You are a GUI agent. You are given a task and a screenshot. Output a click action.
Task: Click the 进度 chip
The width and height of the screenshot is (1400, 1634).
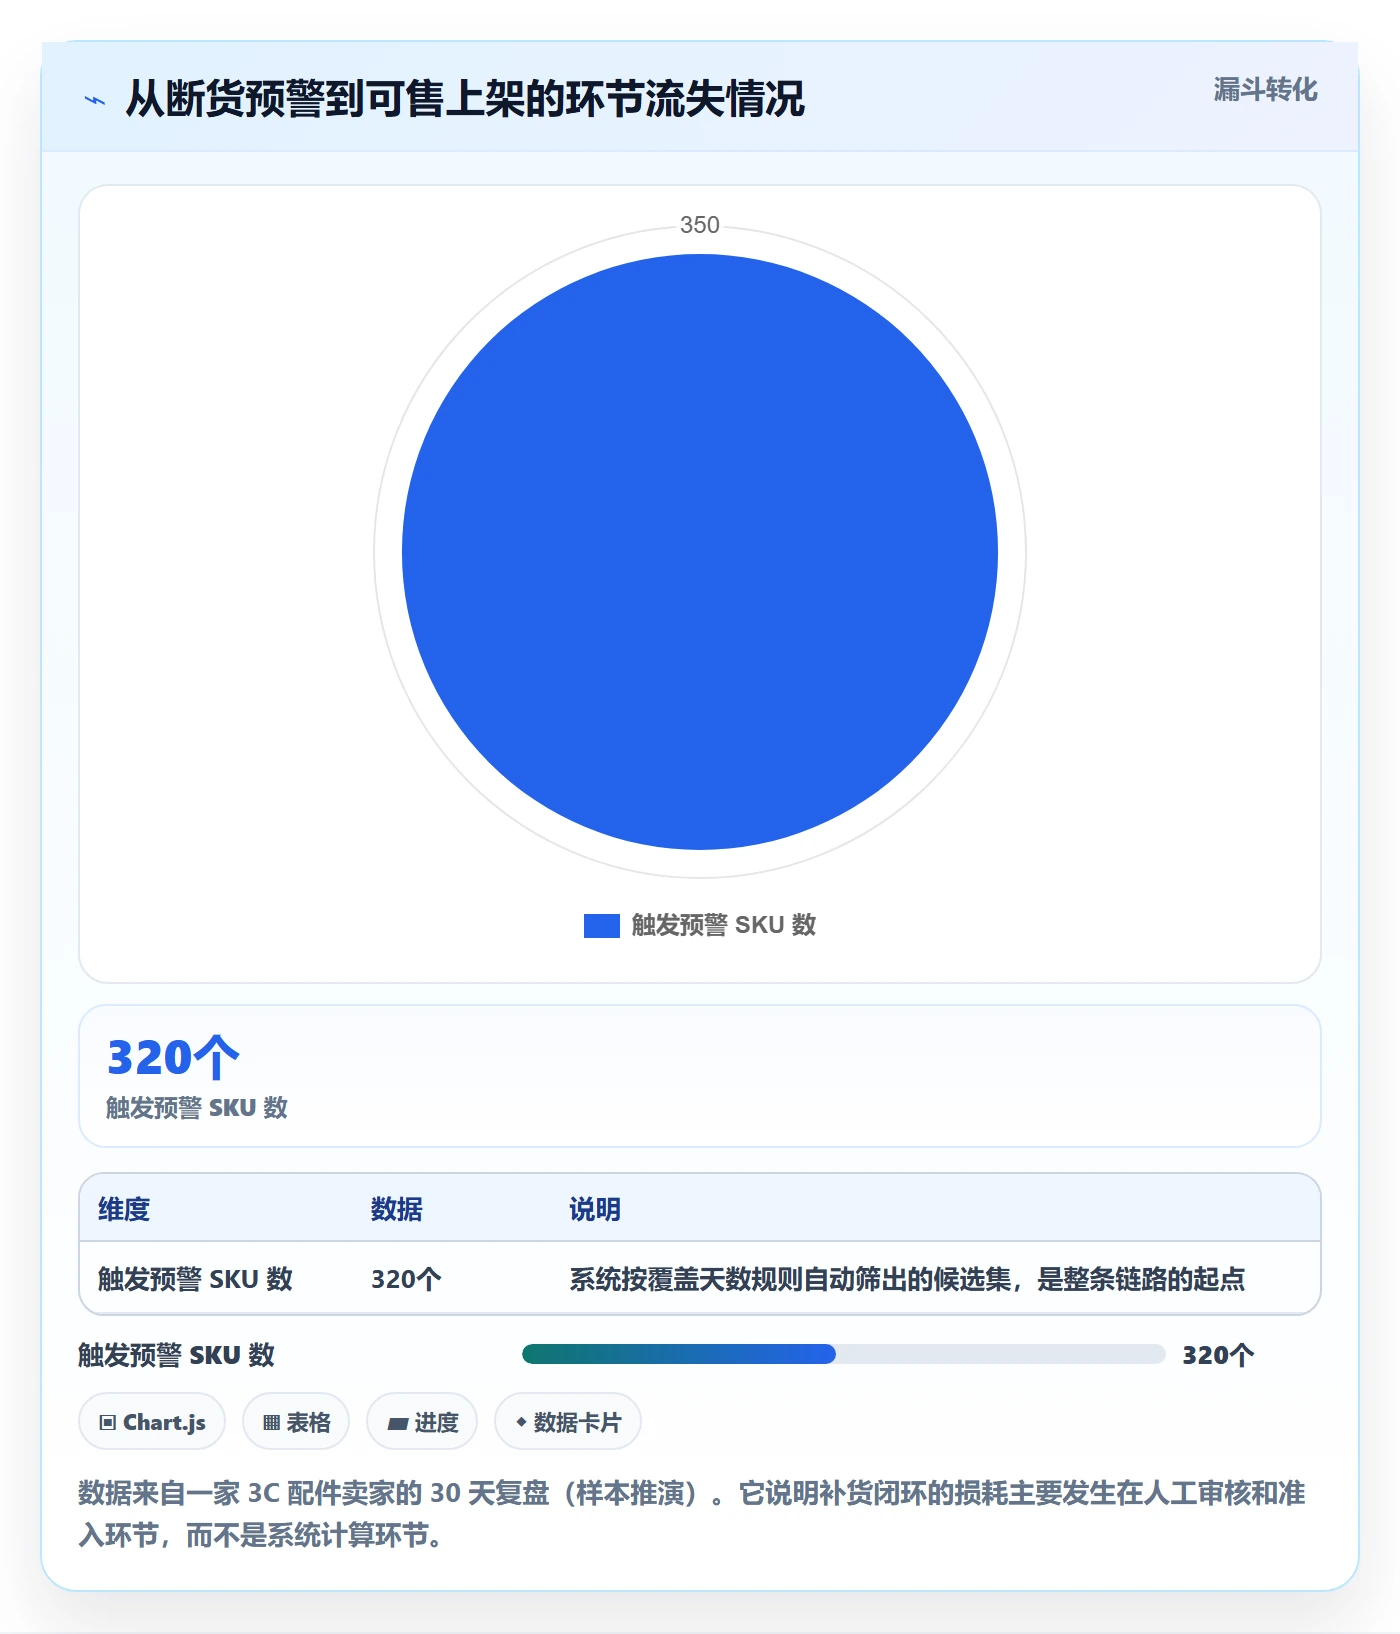point(422,1421)
